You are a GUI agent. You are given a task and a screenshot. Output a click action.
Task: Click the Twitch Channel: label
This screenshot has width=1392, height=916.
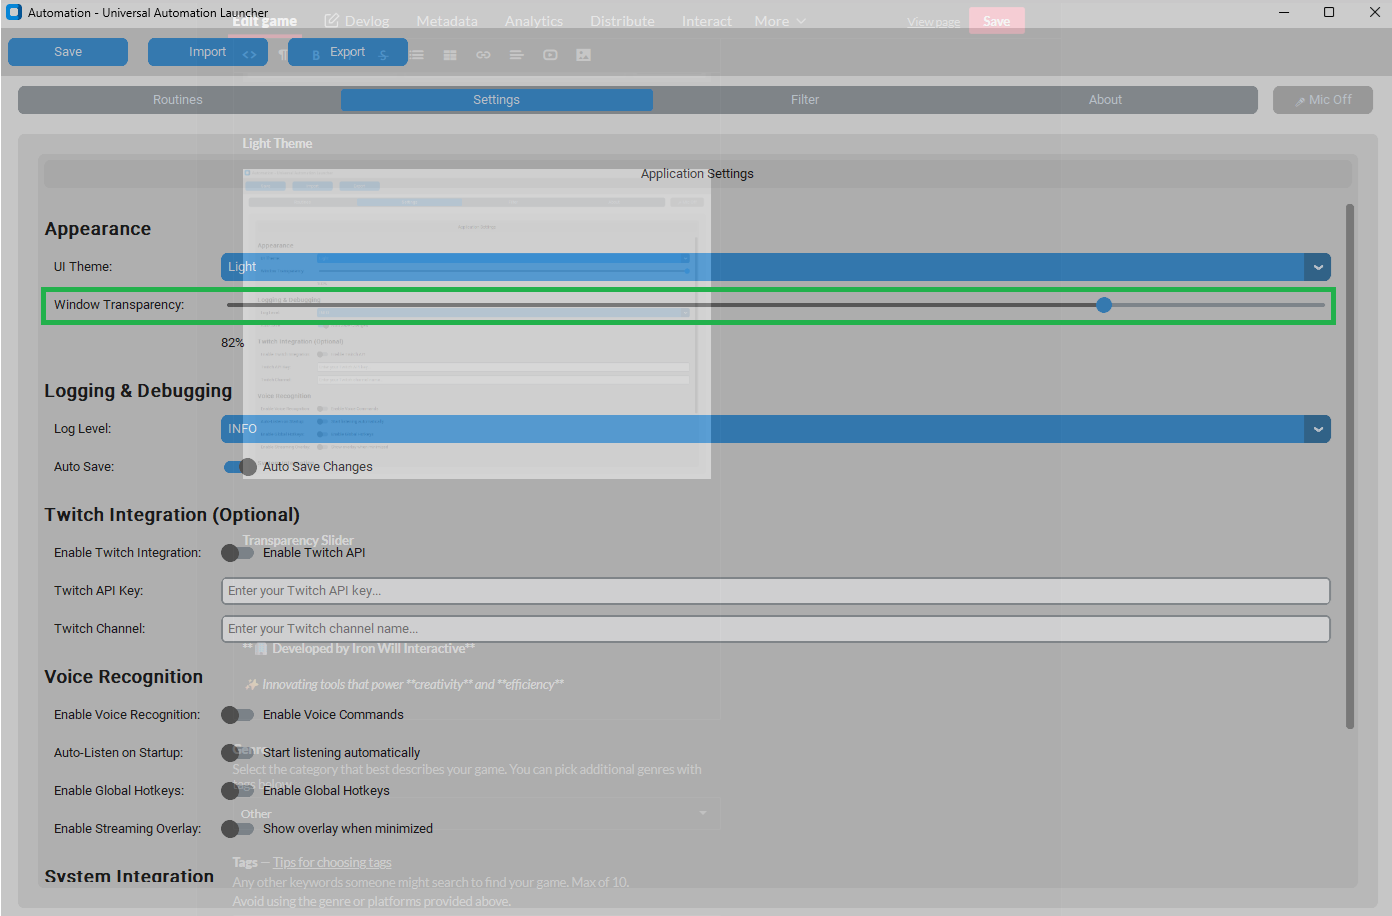tap(100, 629)
